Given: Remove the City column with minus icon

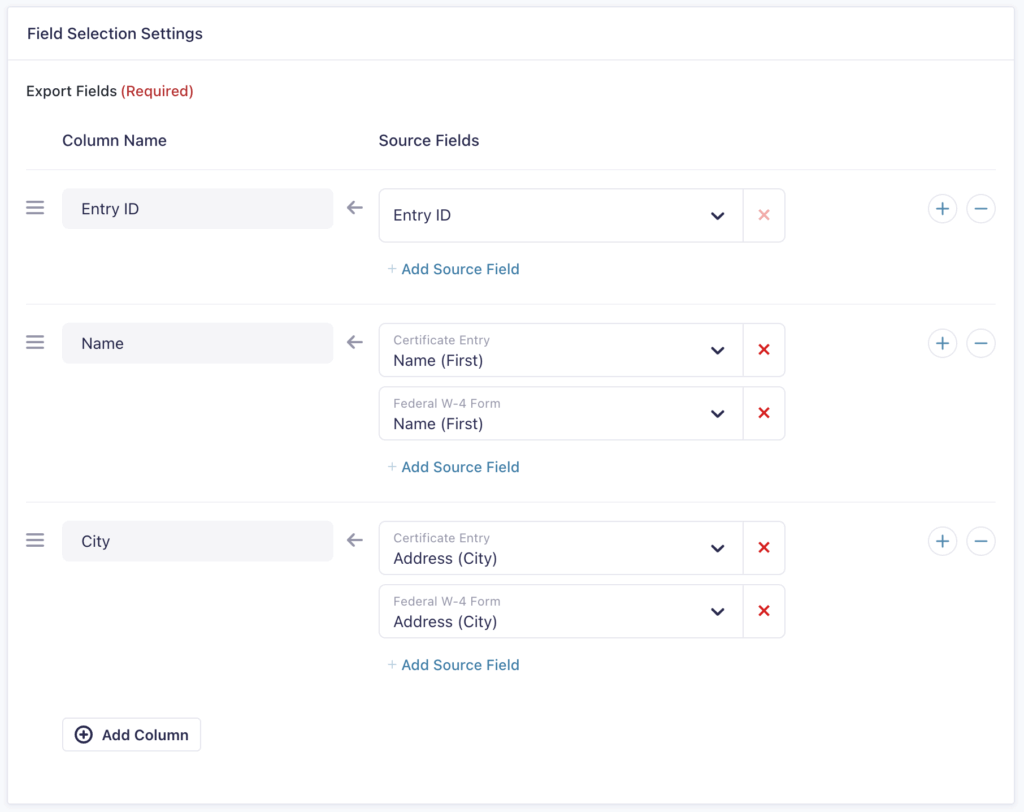Looking at the screenshot, I should pos(980,541).
